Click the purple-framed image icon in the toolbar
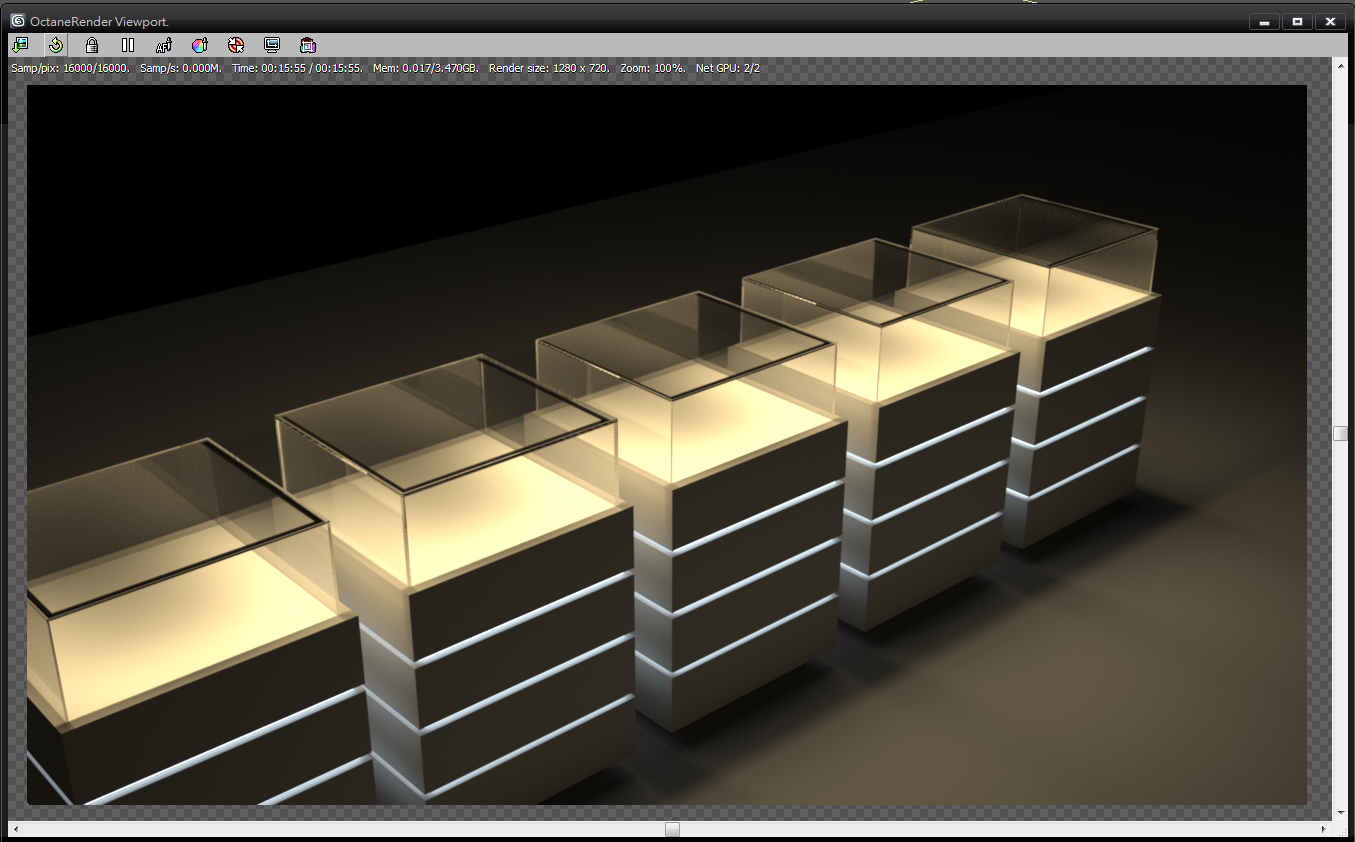The height and width of the screenshot is (842, 1355). (308, 45)
